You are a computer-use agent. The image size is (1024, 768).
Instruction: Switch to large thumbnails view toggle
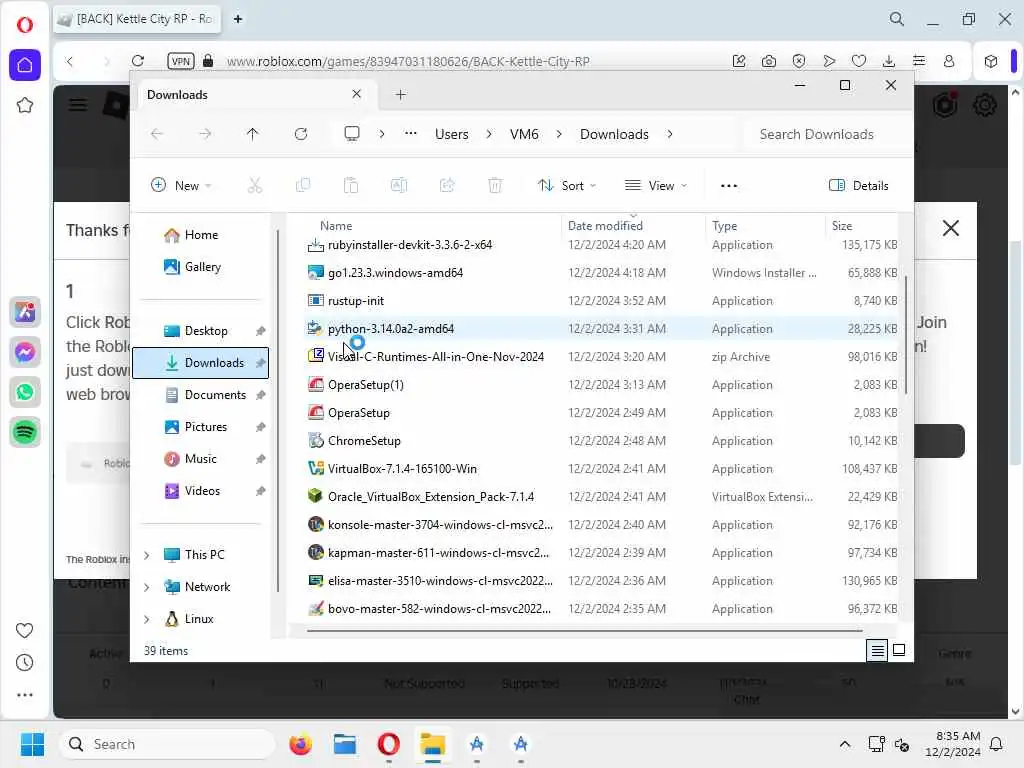pyautogui.click(x=899, y=650)
